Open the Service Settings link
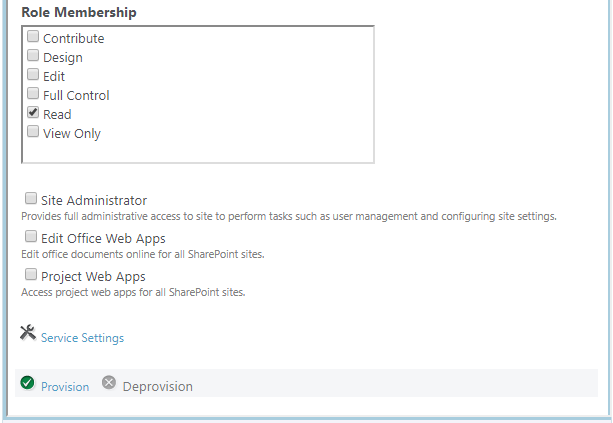Screen dimensions: 613x423 point(82,338)
